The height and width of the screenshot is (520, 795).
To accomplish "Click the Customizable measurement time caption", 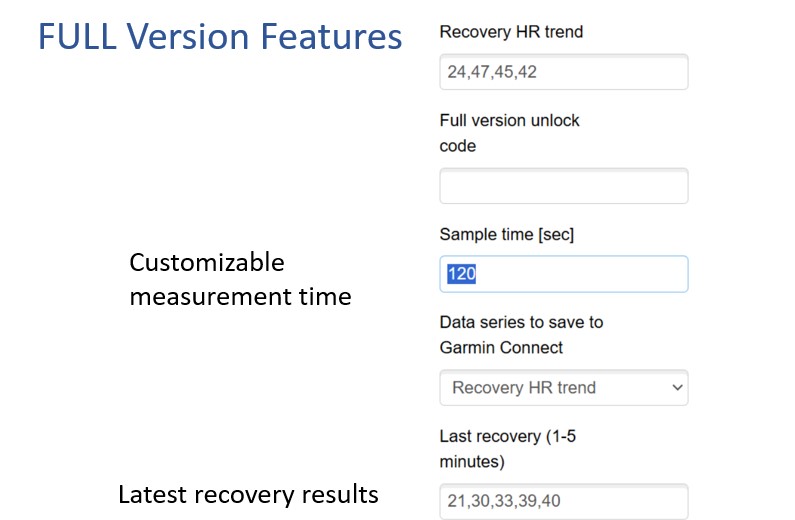I will 240,279.
